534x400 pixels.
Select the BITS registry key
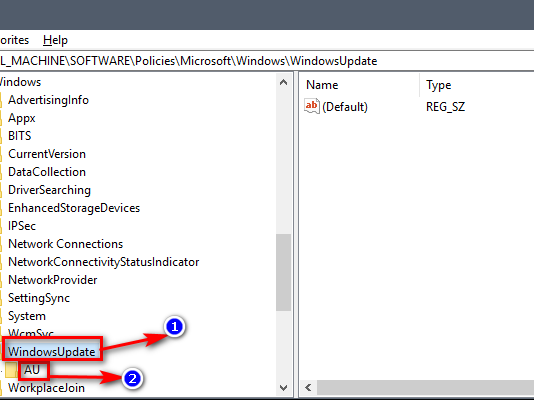click(x=19, y=136)
